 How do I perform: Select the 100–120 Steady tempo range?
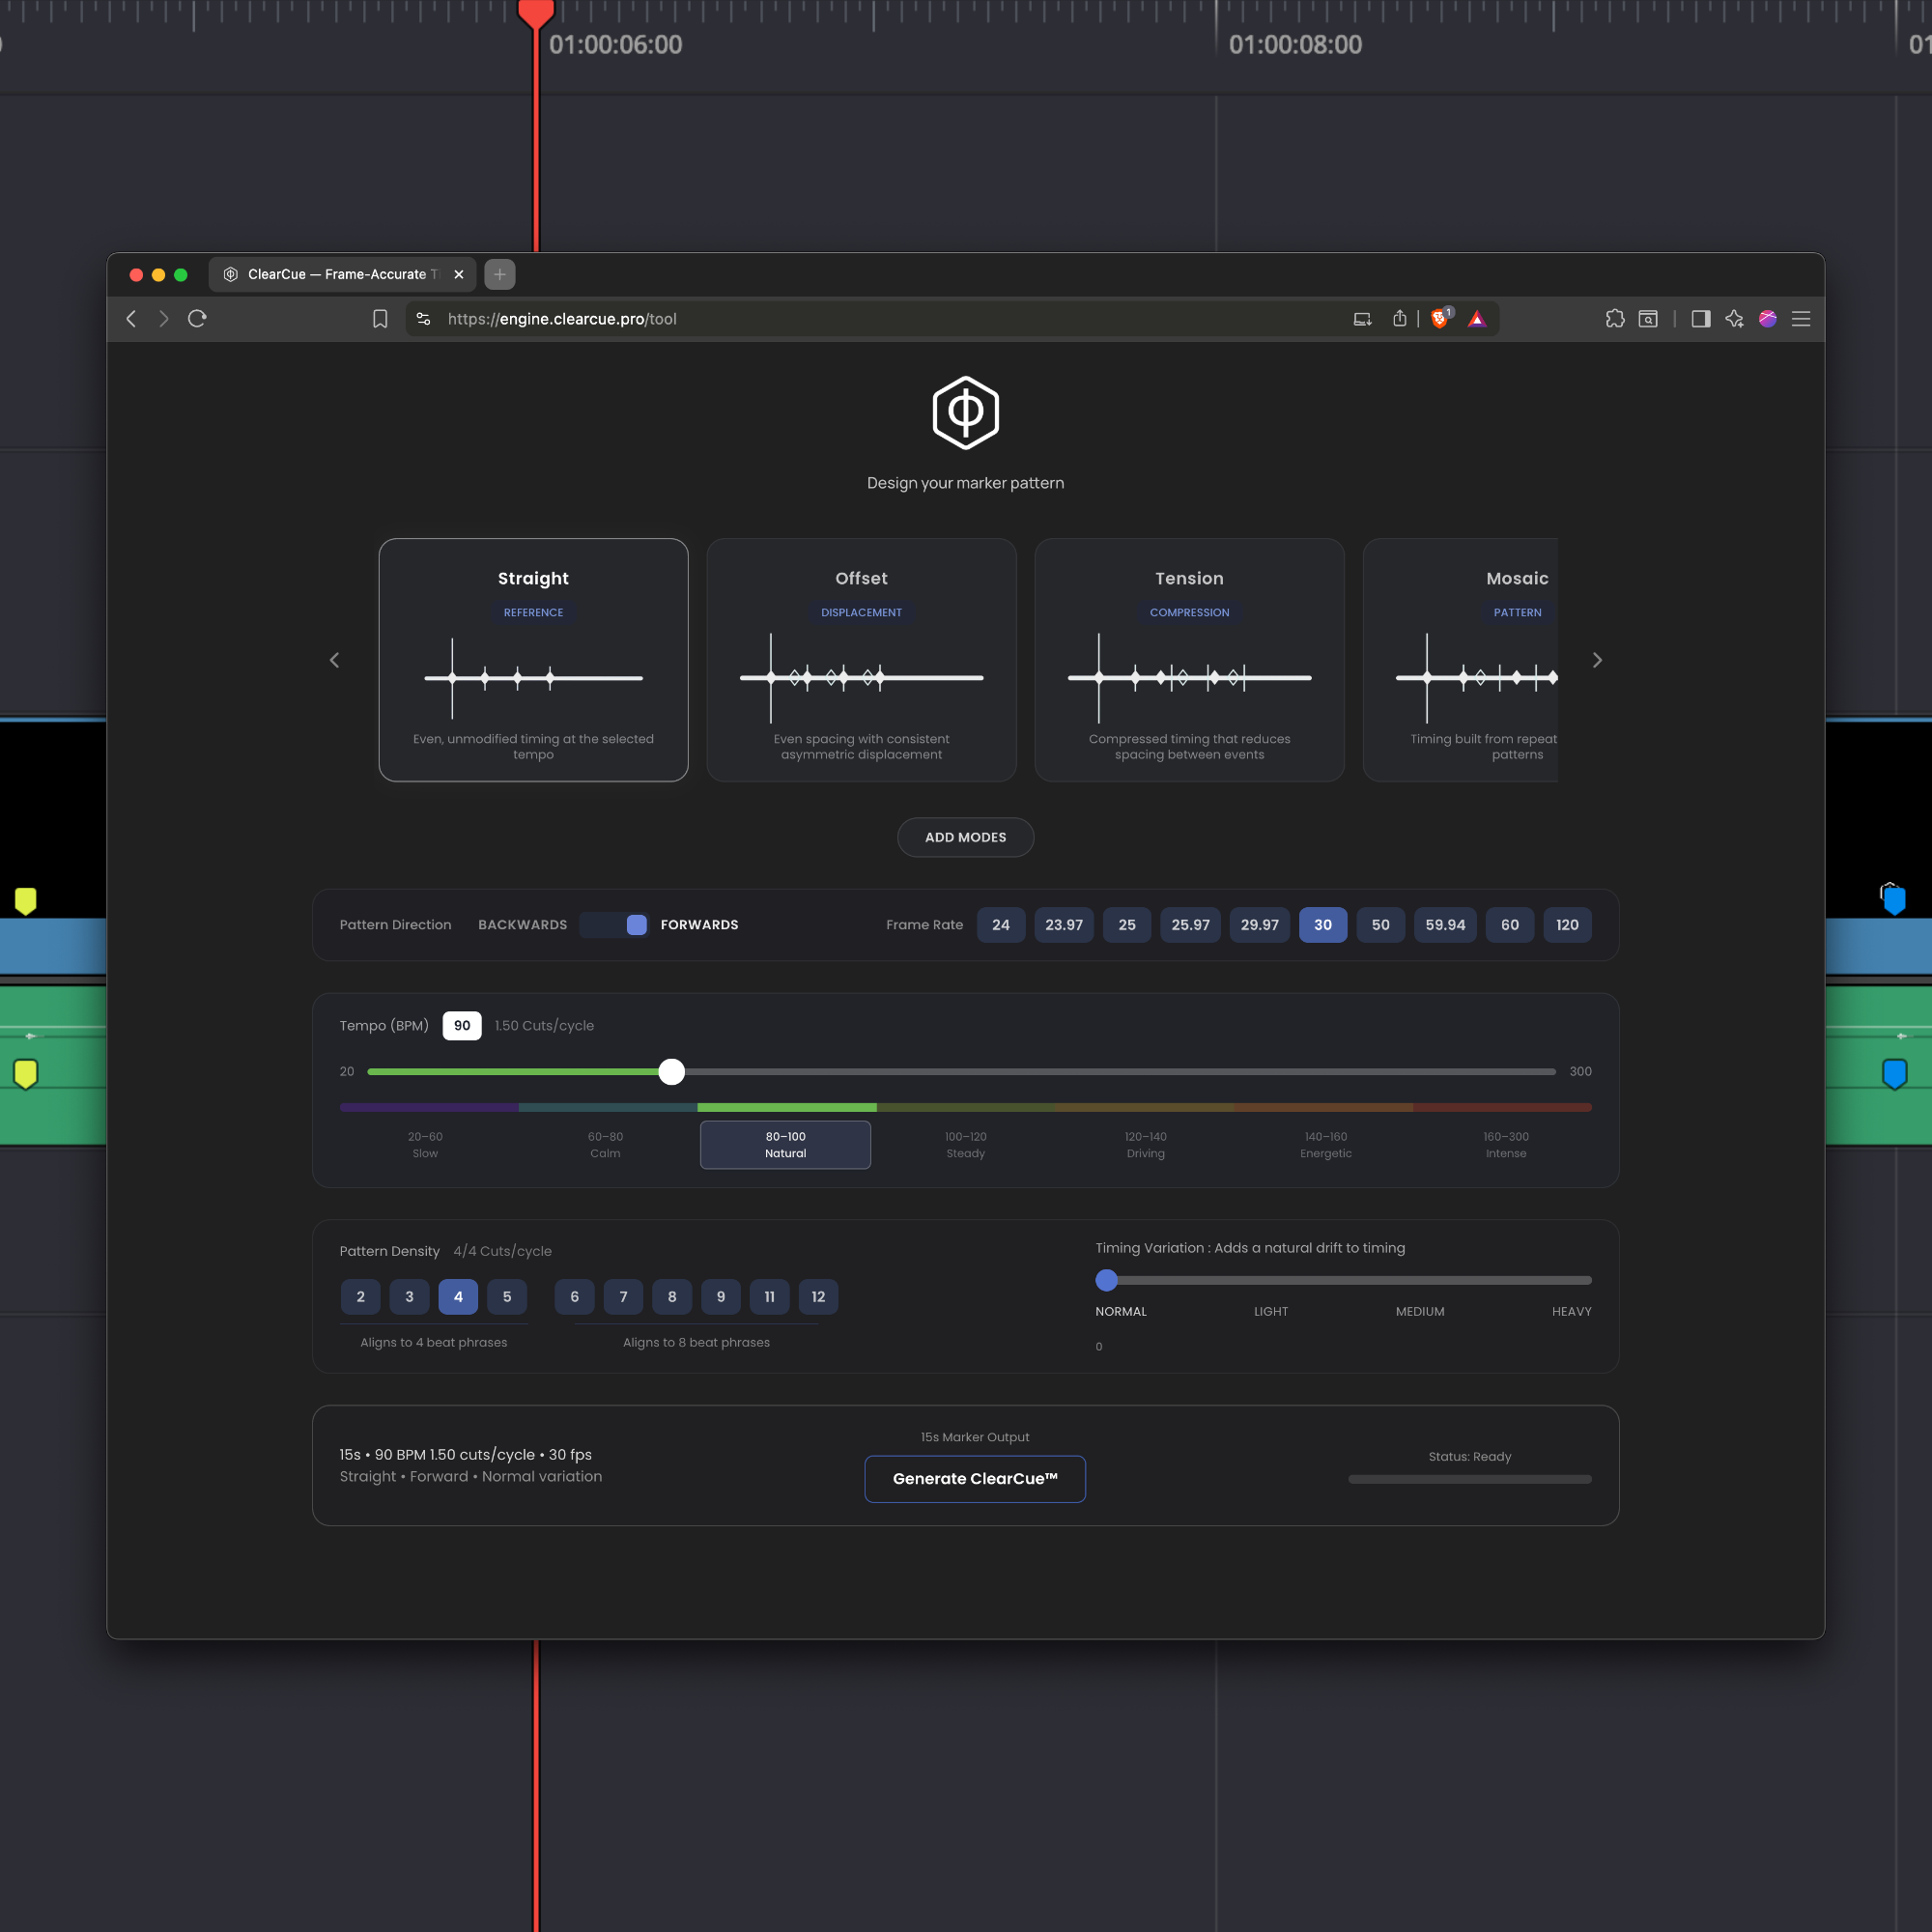(965, 1145)
